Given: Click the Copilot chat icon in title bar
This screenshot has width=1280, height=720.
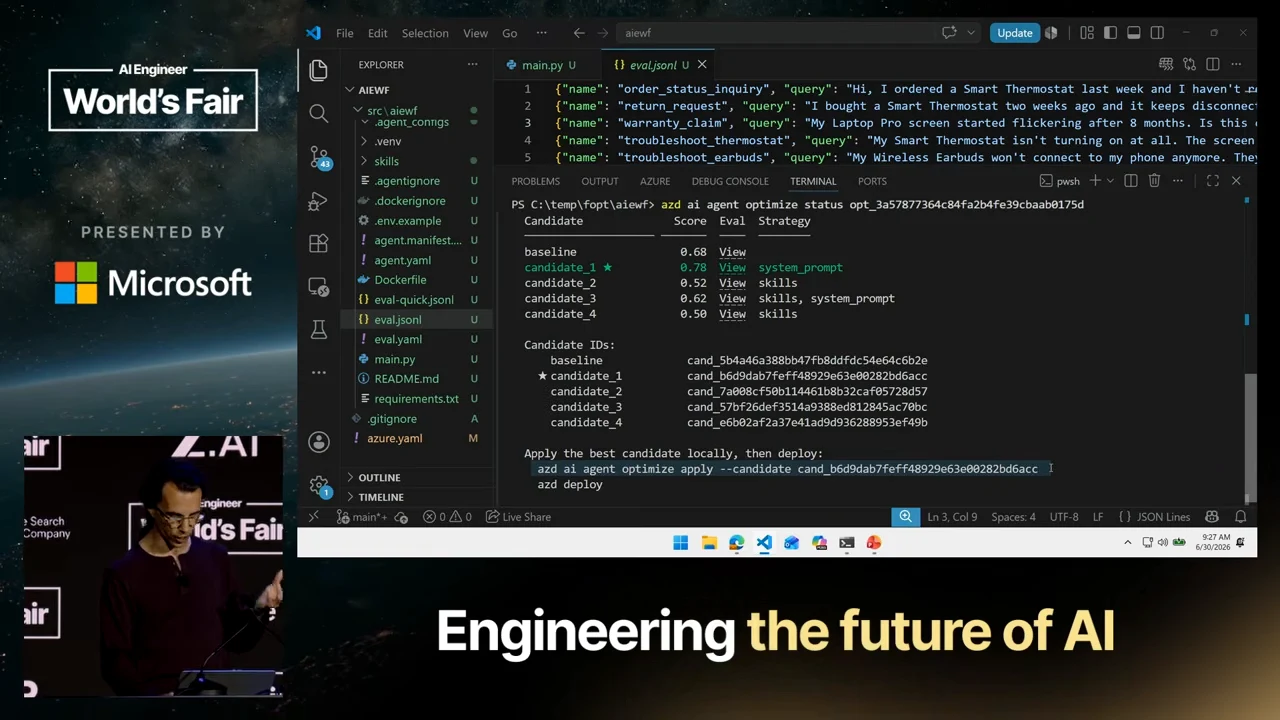Looking at the screenshot, I should [x=949, y=33].
